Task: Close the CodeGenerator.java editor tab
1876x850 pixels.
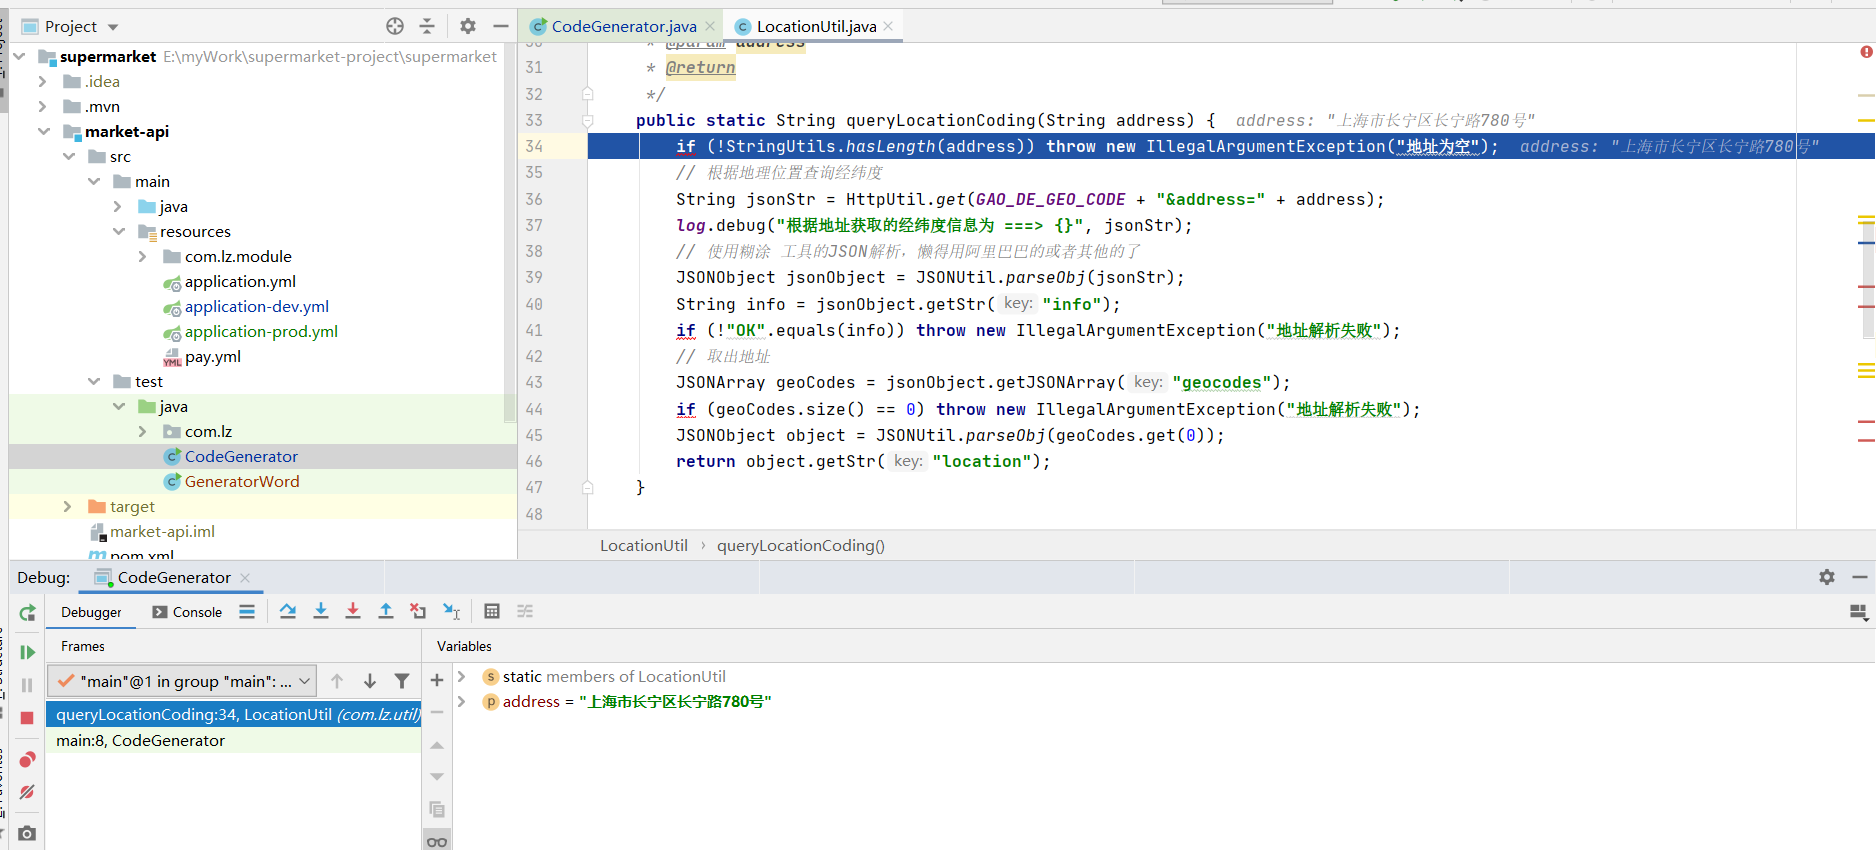Action: (x=710, y=26)
